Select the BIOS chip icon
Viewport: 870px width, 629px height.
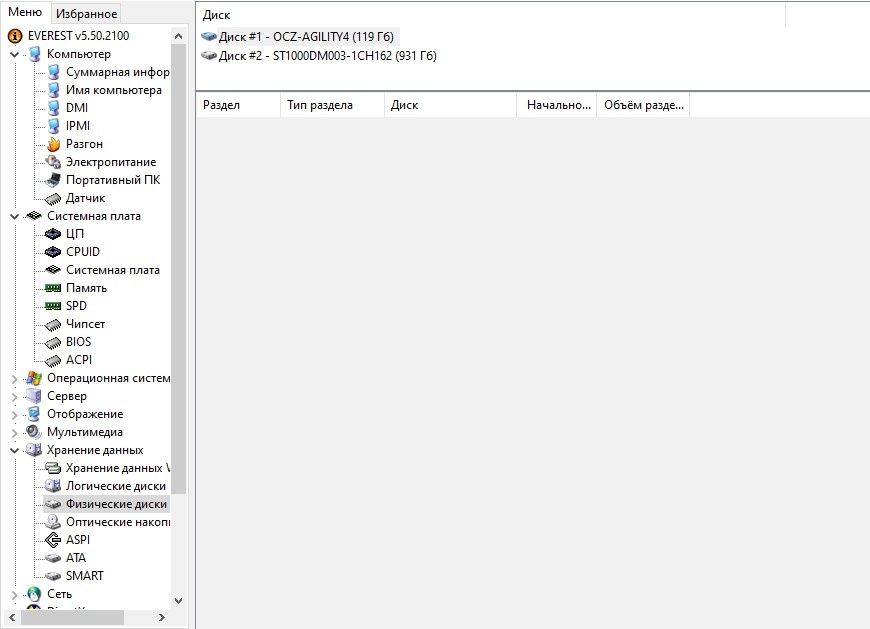coord(53,343)
